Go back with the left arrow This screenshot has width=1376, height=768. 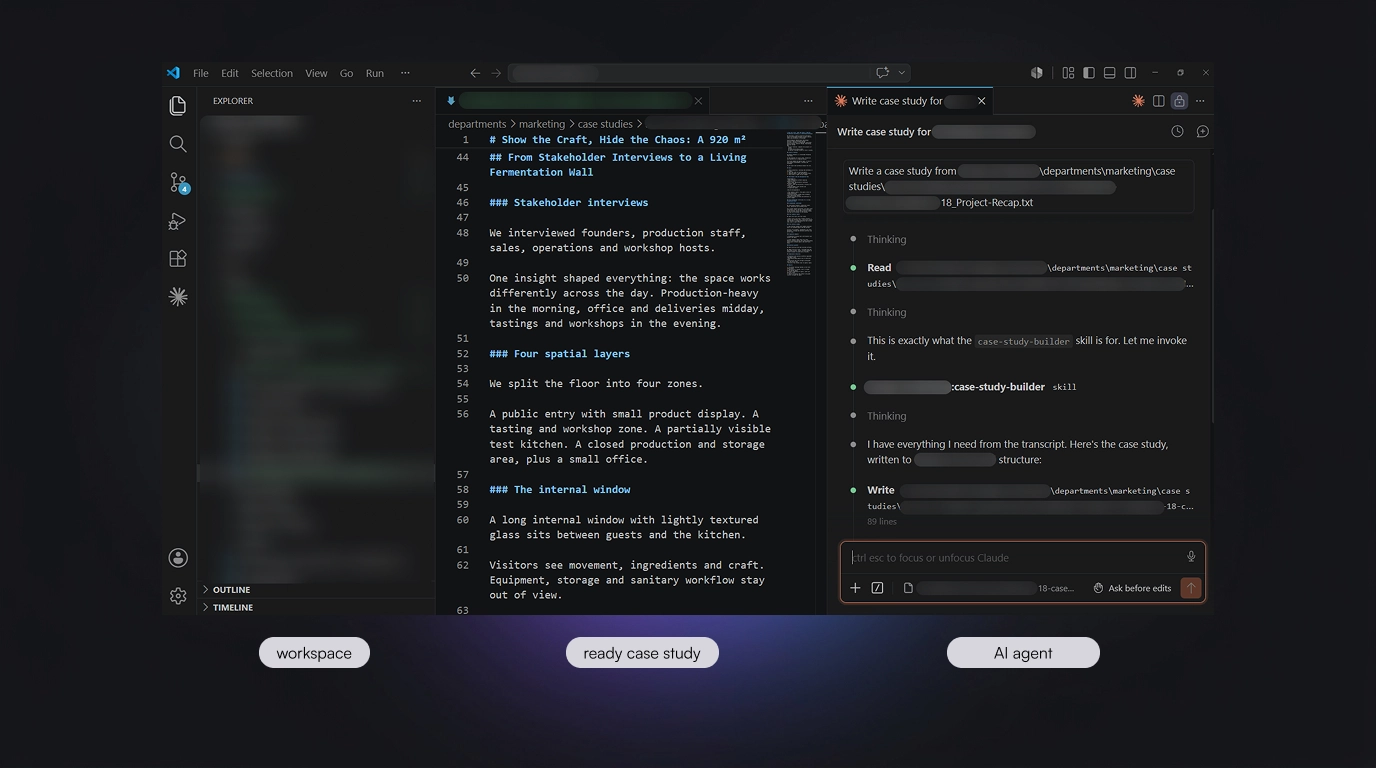coord(475,73)
